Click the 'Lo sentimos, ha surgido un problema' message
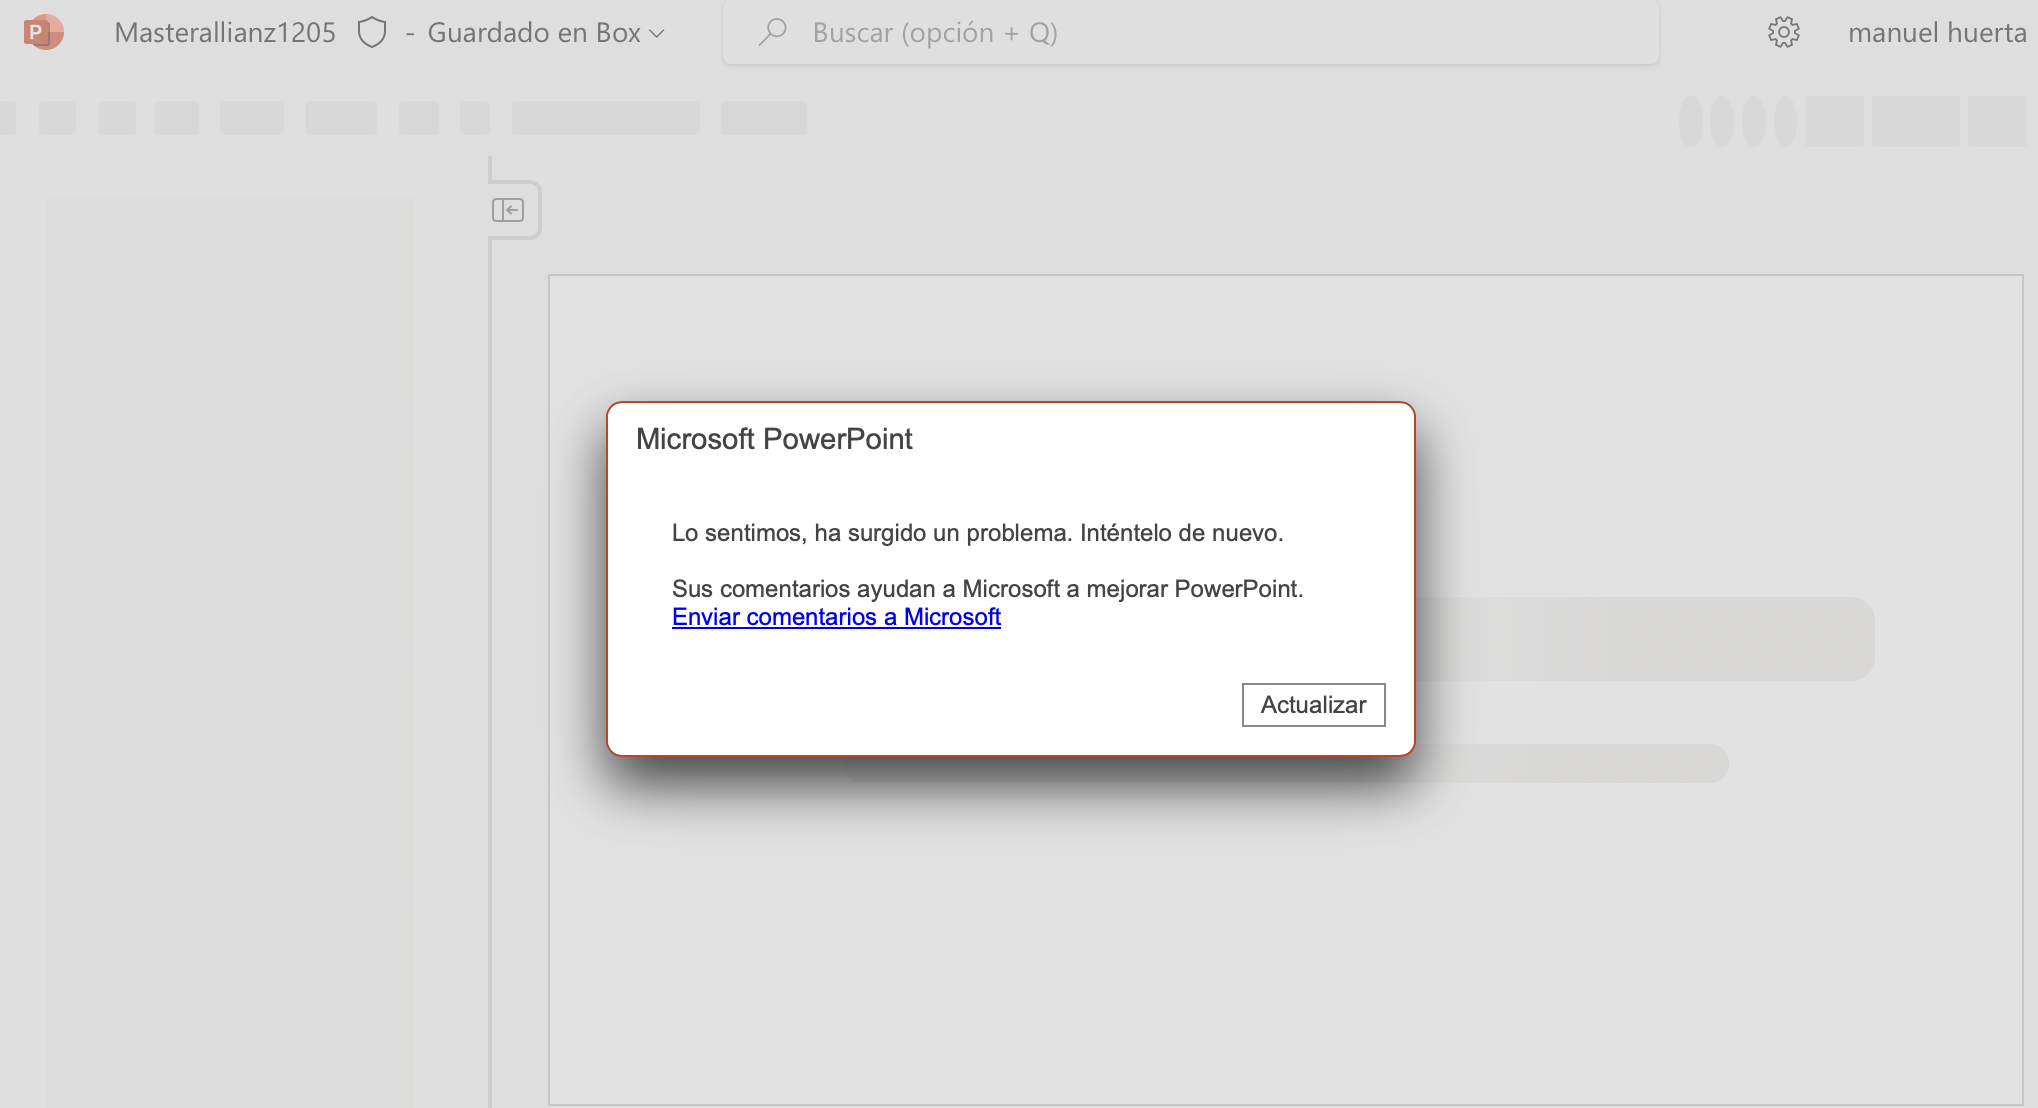This screenshot has height=1108, width=2038. tap(977, 533)
